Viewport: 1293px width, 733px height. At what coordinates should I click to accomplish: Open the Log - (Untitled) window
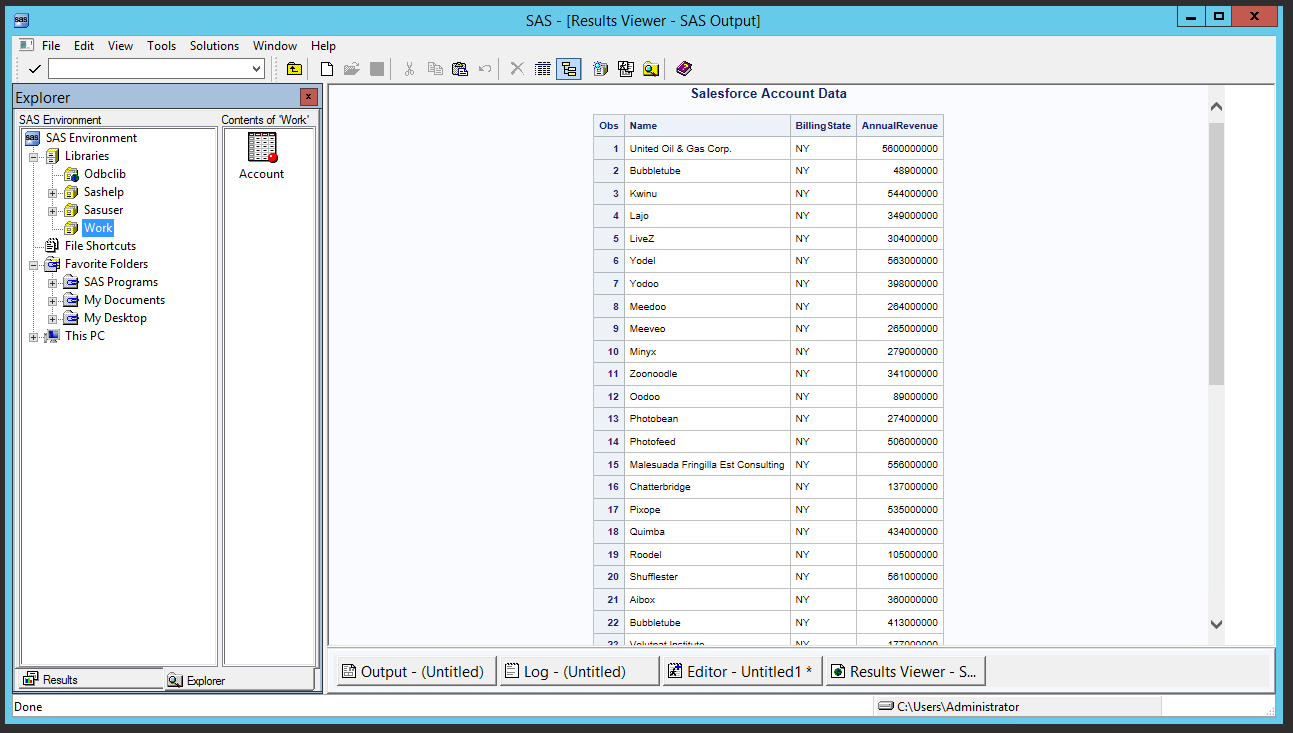coord(578,670)
